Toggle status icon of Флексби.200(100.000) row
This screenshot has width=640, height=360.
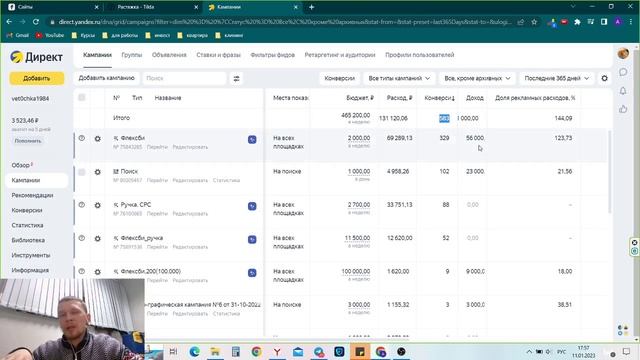pyautogui.click(x=82, y=271)
